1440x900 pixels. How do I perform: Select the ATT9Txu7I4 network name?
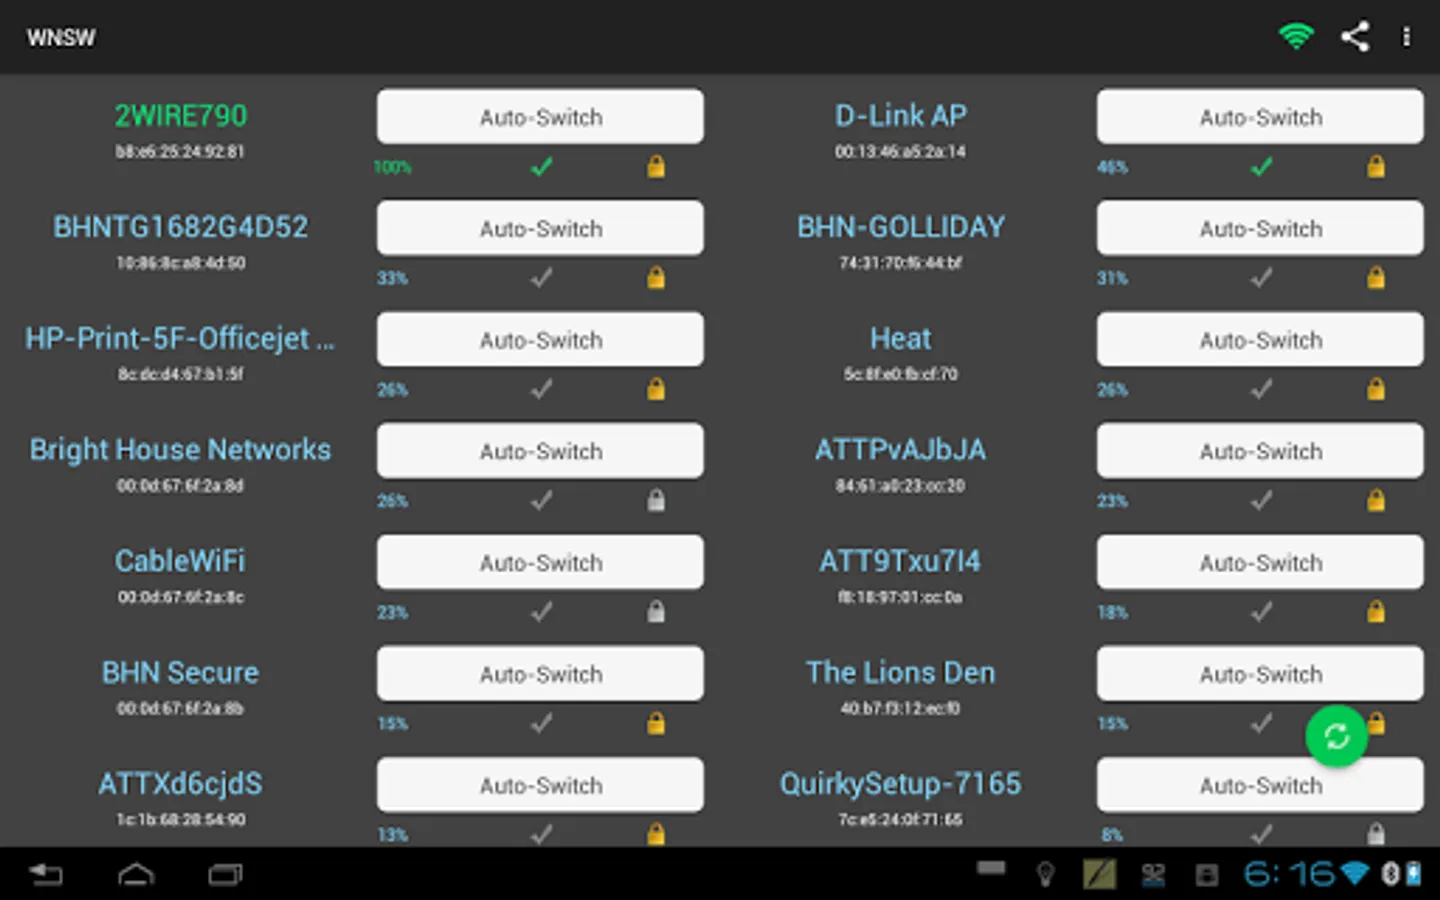(901, 561)
